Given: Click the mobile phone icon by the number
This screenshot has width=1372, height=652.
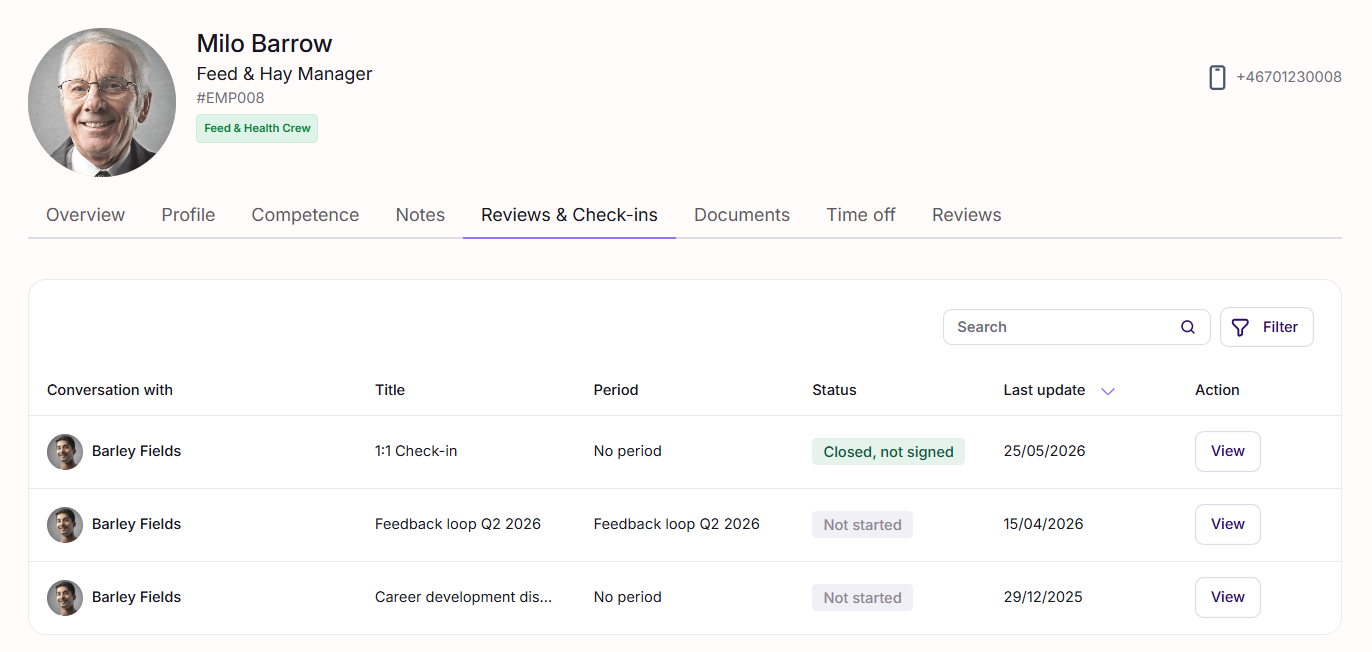Looking at the screenshot, I should point(1217,77).
